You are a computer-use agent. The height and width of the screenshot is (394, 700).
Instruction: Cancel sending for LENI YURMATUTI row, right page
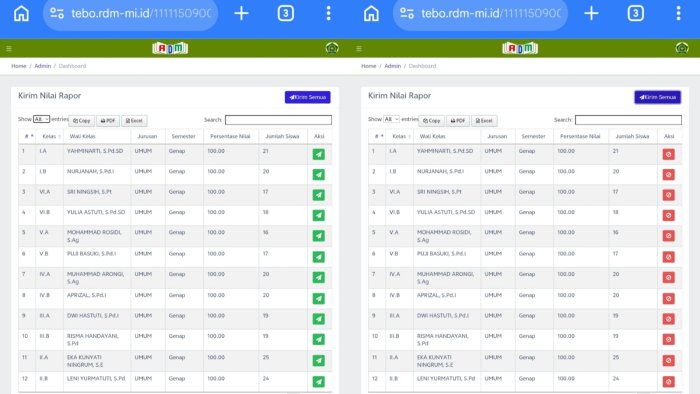pyautogui.click(x=668, y=382)
